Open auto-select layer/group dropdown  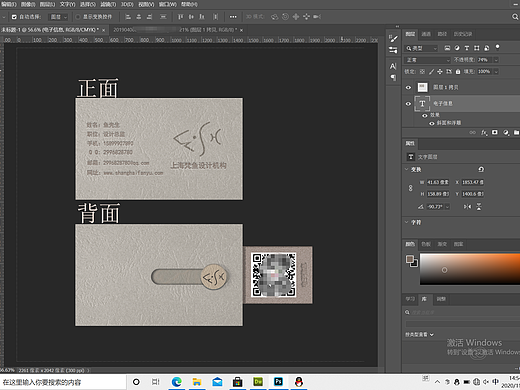(x=58, y=17)
